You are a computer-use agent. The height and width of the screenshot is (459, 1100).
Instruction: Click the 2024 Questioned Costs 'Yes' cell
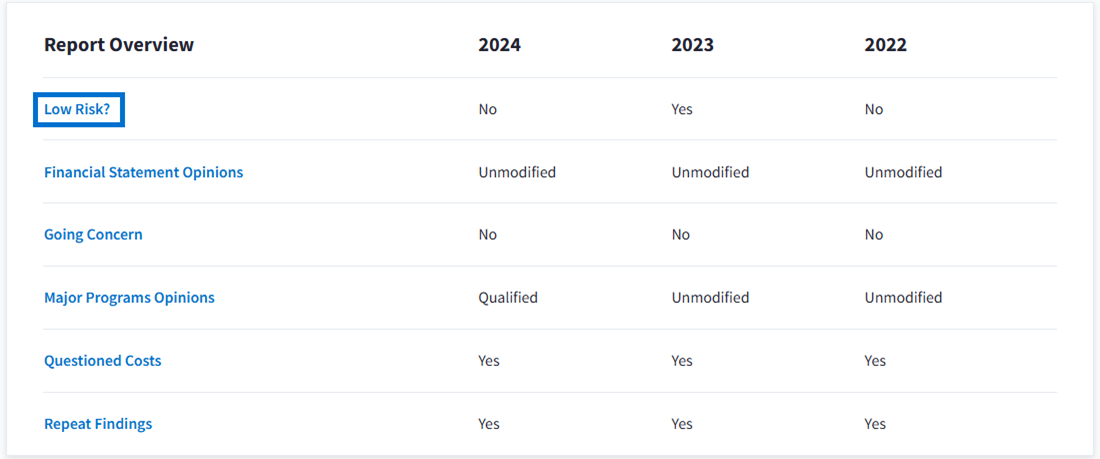coord(489,361)
